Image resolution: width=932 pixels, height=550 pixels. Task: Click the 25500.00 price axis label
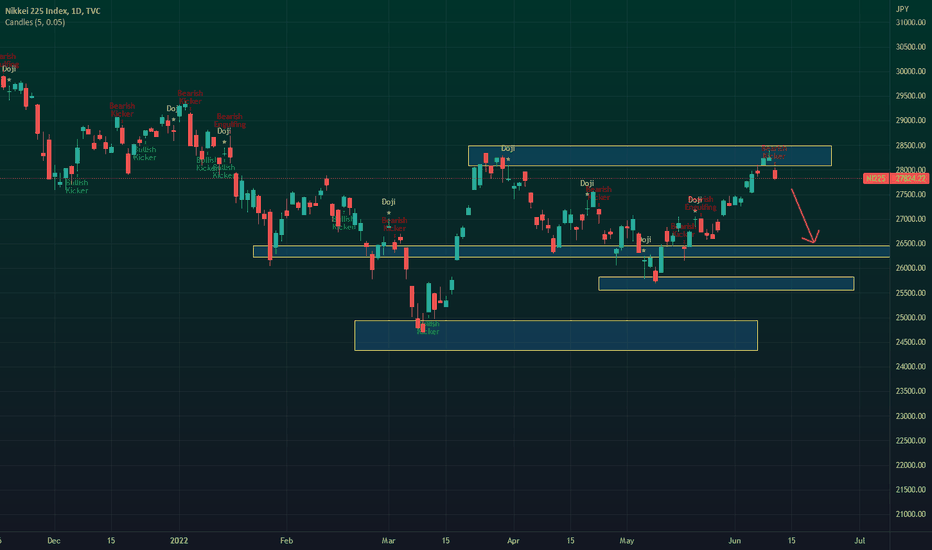pyautogui.click(x=911, y=293)
